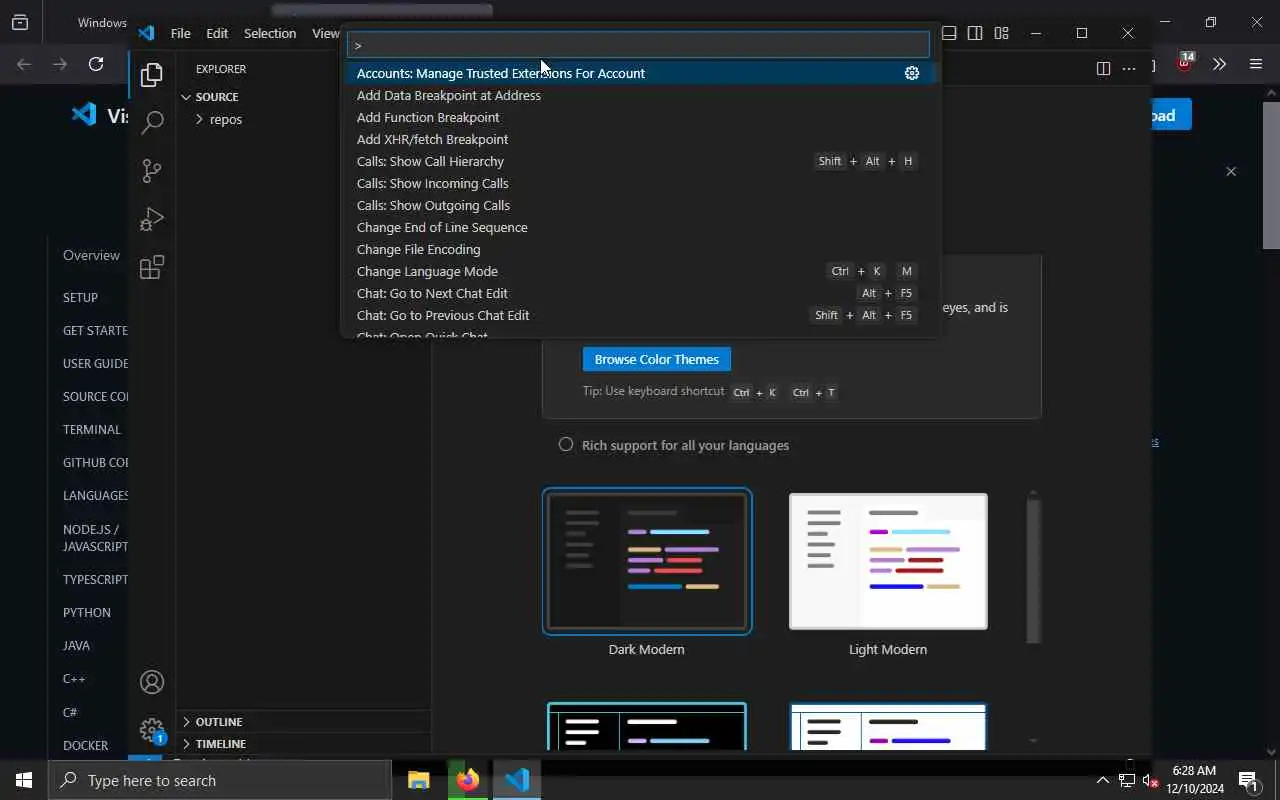Split the editor to the right
Image resolution: width=1280 pixels, height=800 pixels.
tap(1103, 68)
